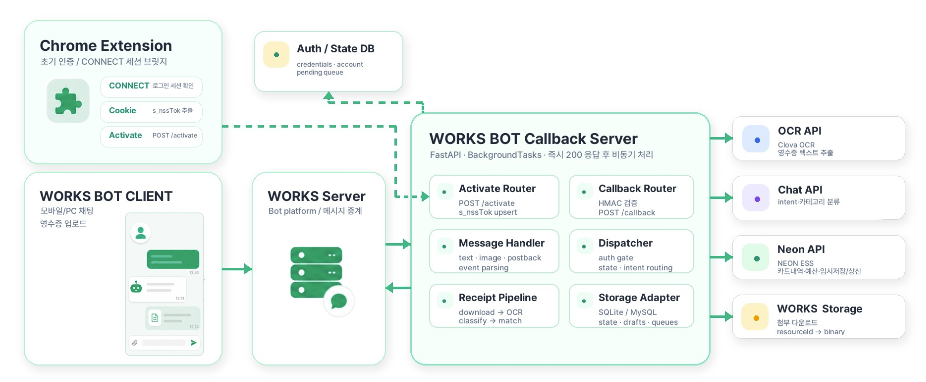Click the purple Chat API icon
Screen dimensions: 926x382
(757, 198)
